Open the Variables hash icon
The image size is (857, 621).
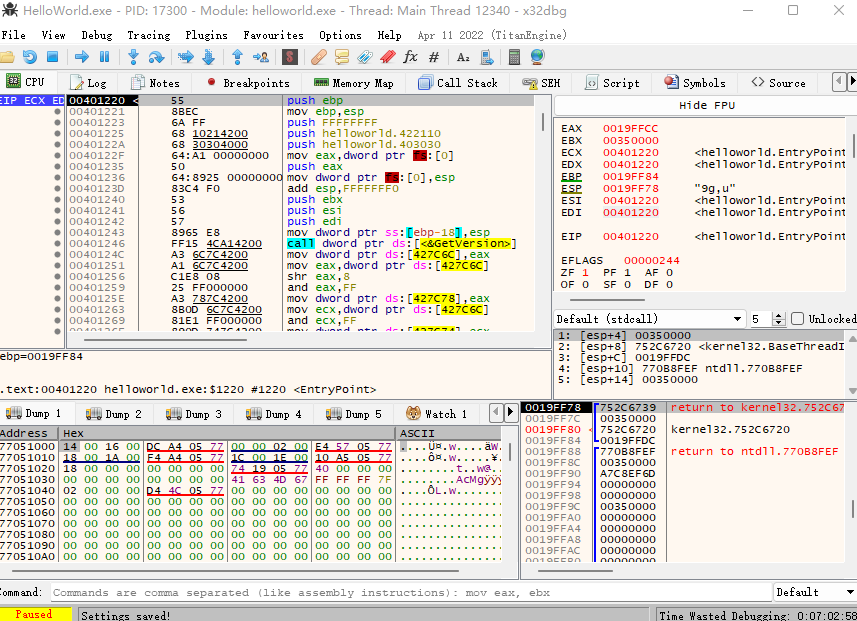[434, 57]
